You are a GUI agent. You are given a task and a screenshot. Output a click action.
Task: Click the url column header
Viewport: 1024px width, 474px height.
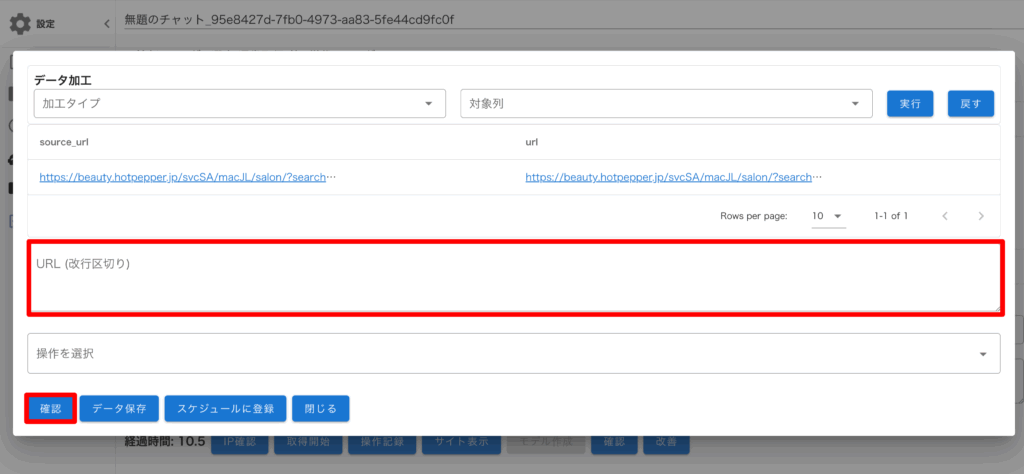532,142
